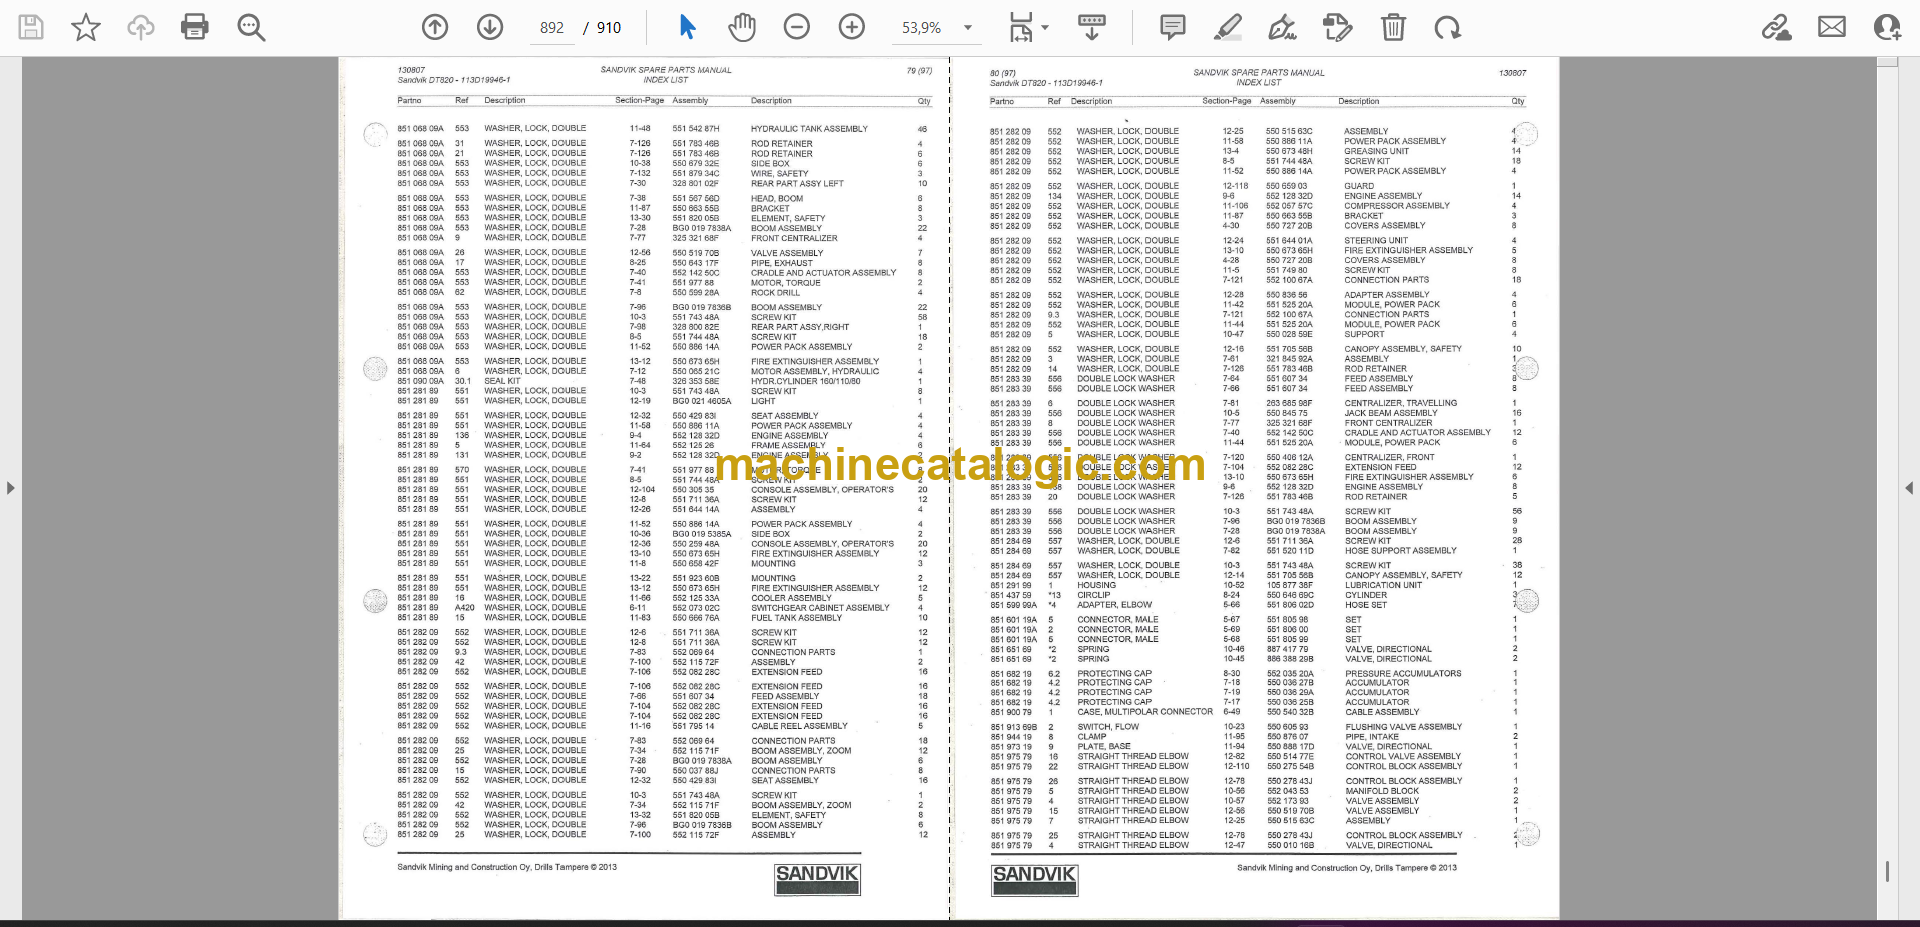1920x927 pixels.
Task: Open the find text search tool
Action: (x=251, y=27)
